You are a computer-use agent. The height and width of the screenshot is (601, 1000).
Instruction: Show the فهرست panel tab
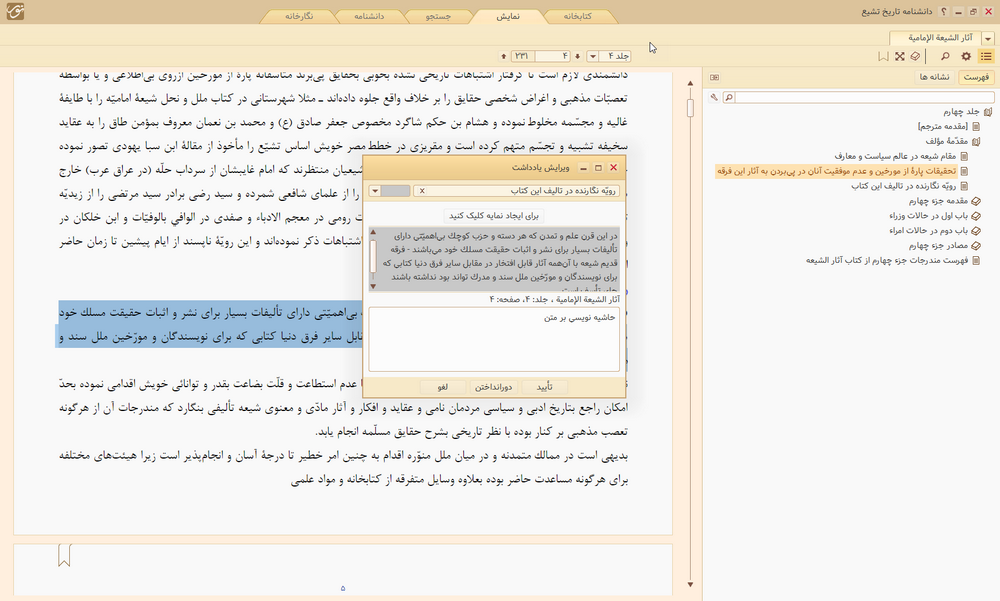976,77
